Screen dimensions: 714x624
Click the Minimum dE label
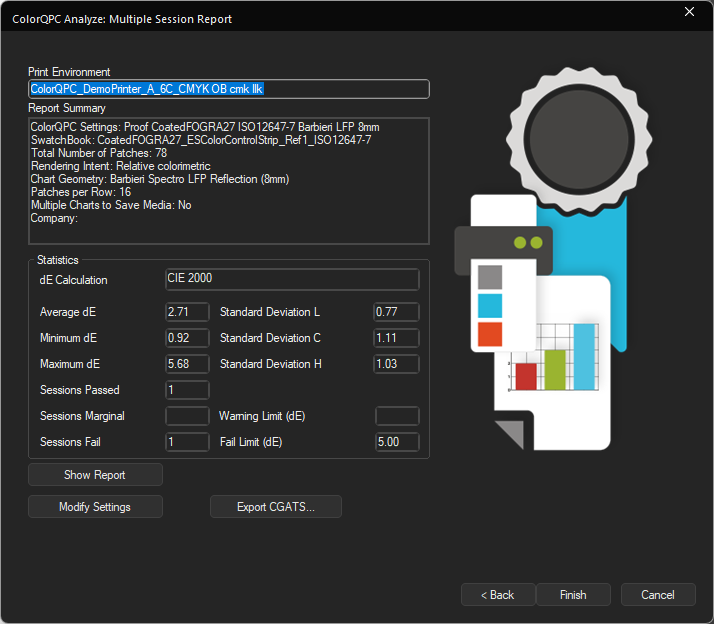click(68, 338)
